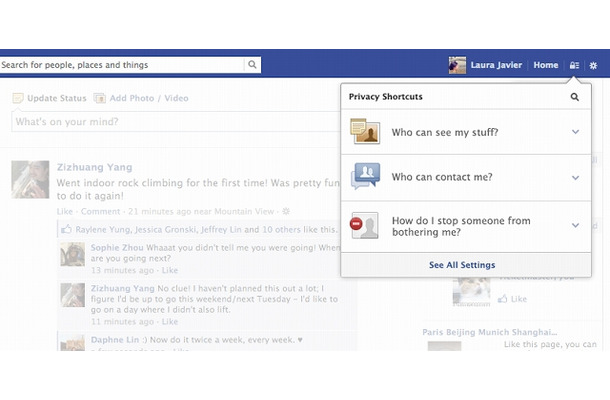Expand 'How do I stop someone from bothering me?' chevron

pyautogui.click(x=575, y=226)
